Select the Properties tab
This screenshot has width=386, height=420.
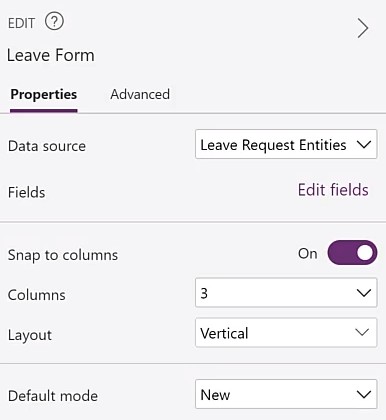[x=44, y=95]
